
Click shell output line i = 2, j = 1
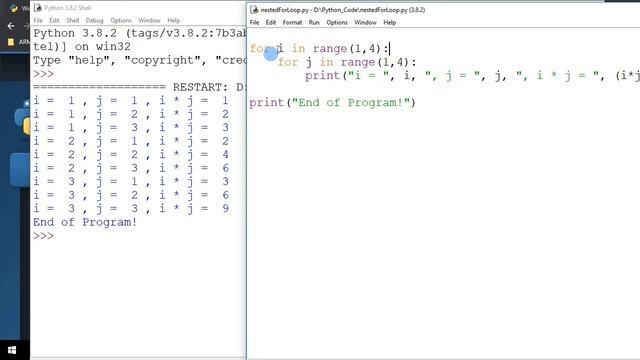point(131,141)
